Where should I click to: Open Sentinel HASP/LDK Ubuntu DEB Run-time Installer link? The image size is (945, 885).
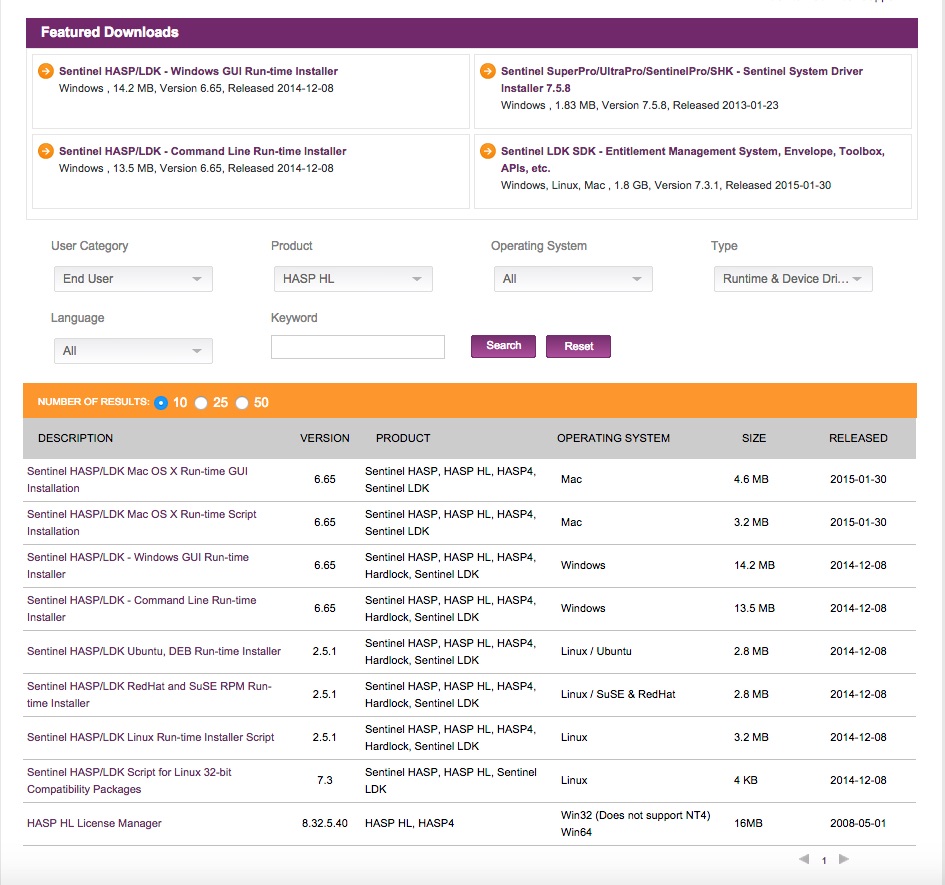[154, 651]
